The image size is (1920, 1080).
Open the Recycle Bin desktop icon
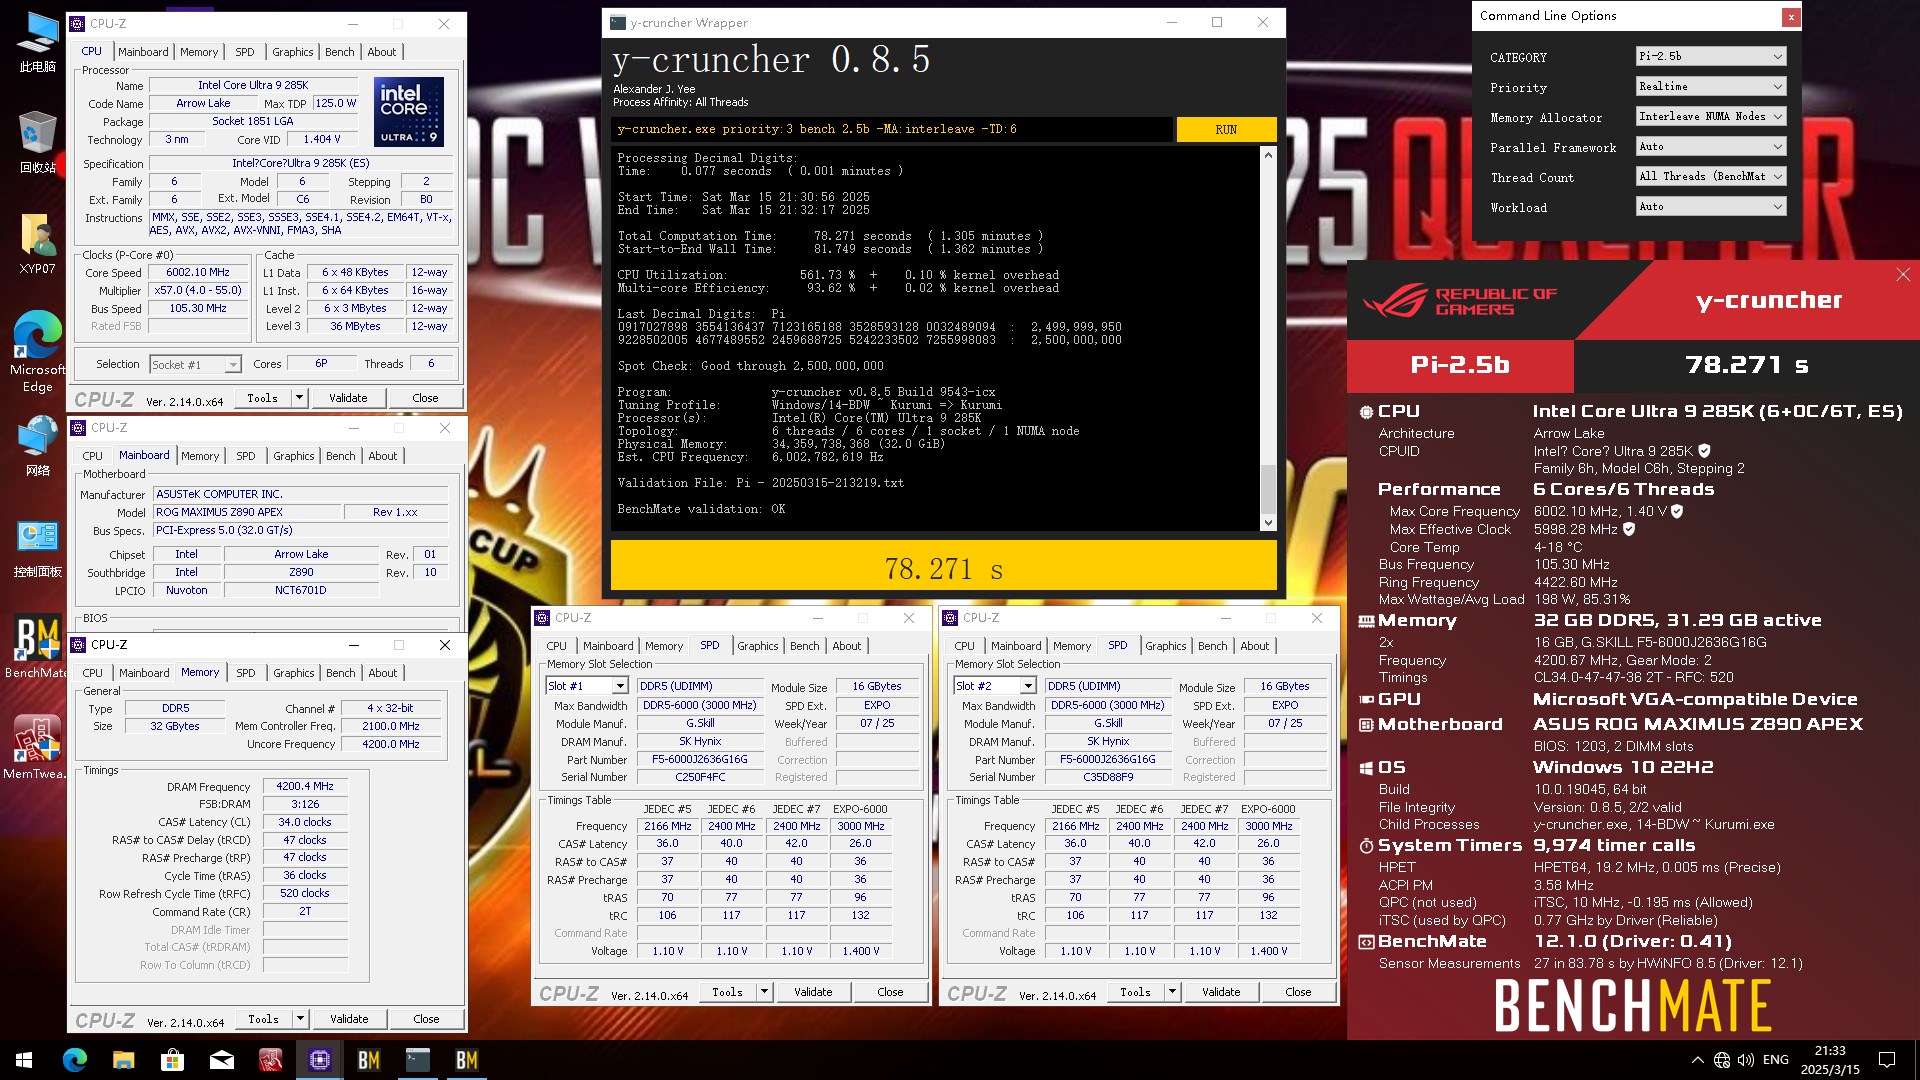[37, 141]
